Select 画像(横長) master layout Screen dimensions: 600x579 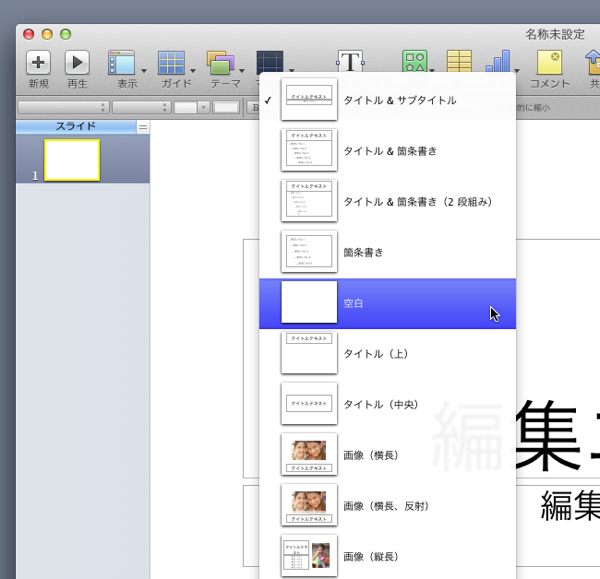coord(387,455)
